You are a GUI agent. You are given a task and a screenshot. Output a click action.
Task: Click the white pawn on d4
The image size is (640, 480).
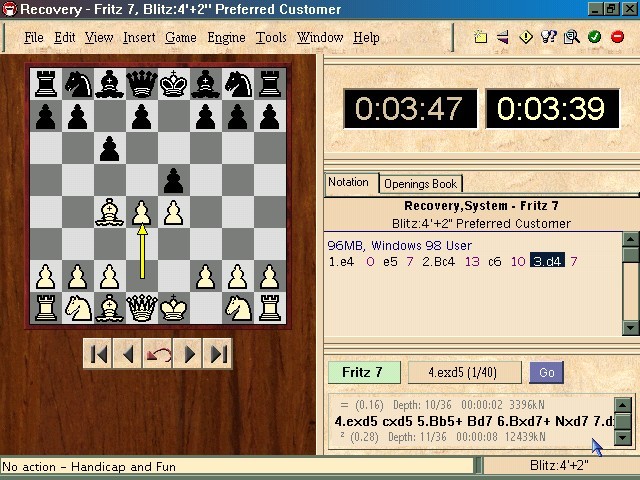(x=142, y=212)
